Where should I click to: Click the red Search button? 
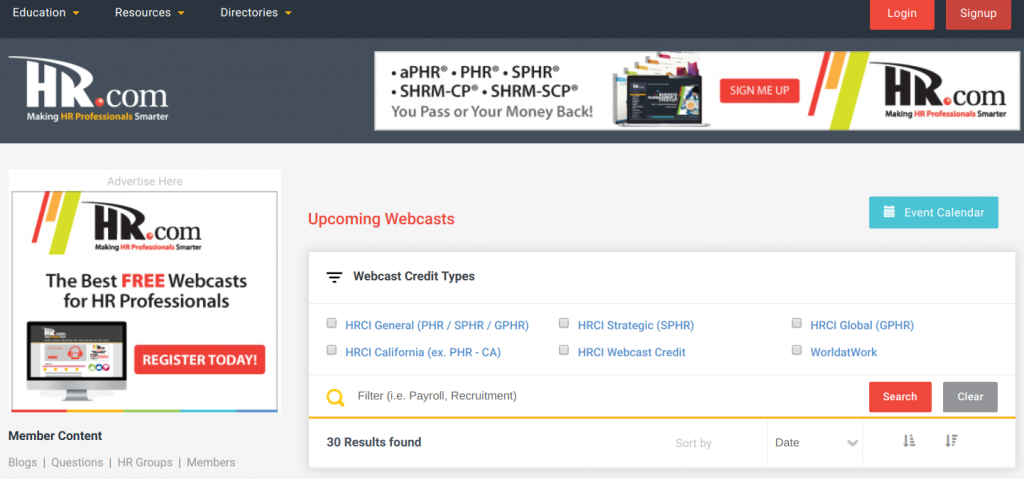(900, 397)
